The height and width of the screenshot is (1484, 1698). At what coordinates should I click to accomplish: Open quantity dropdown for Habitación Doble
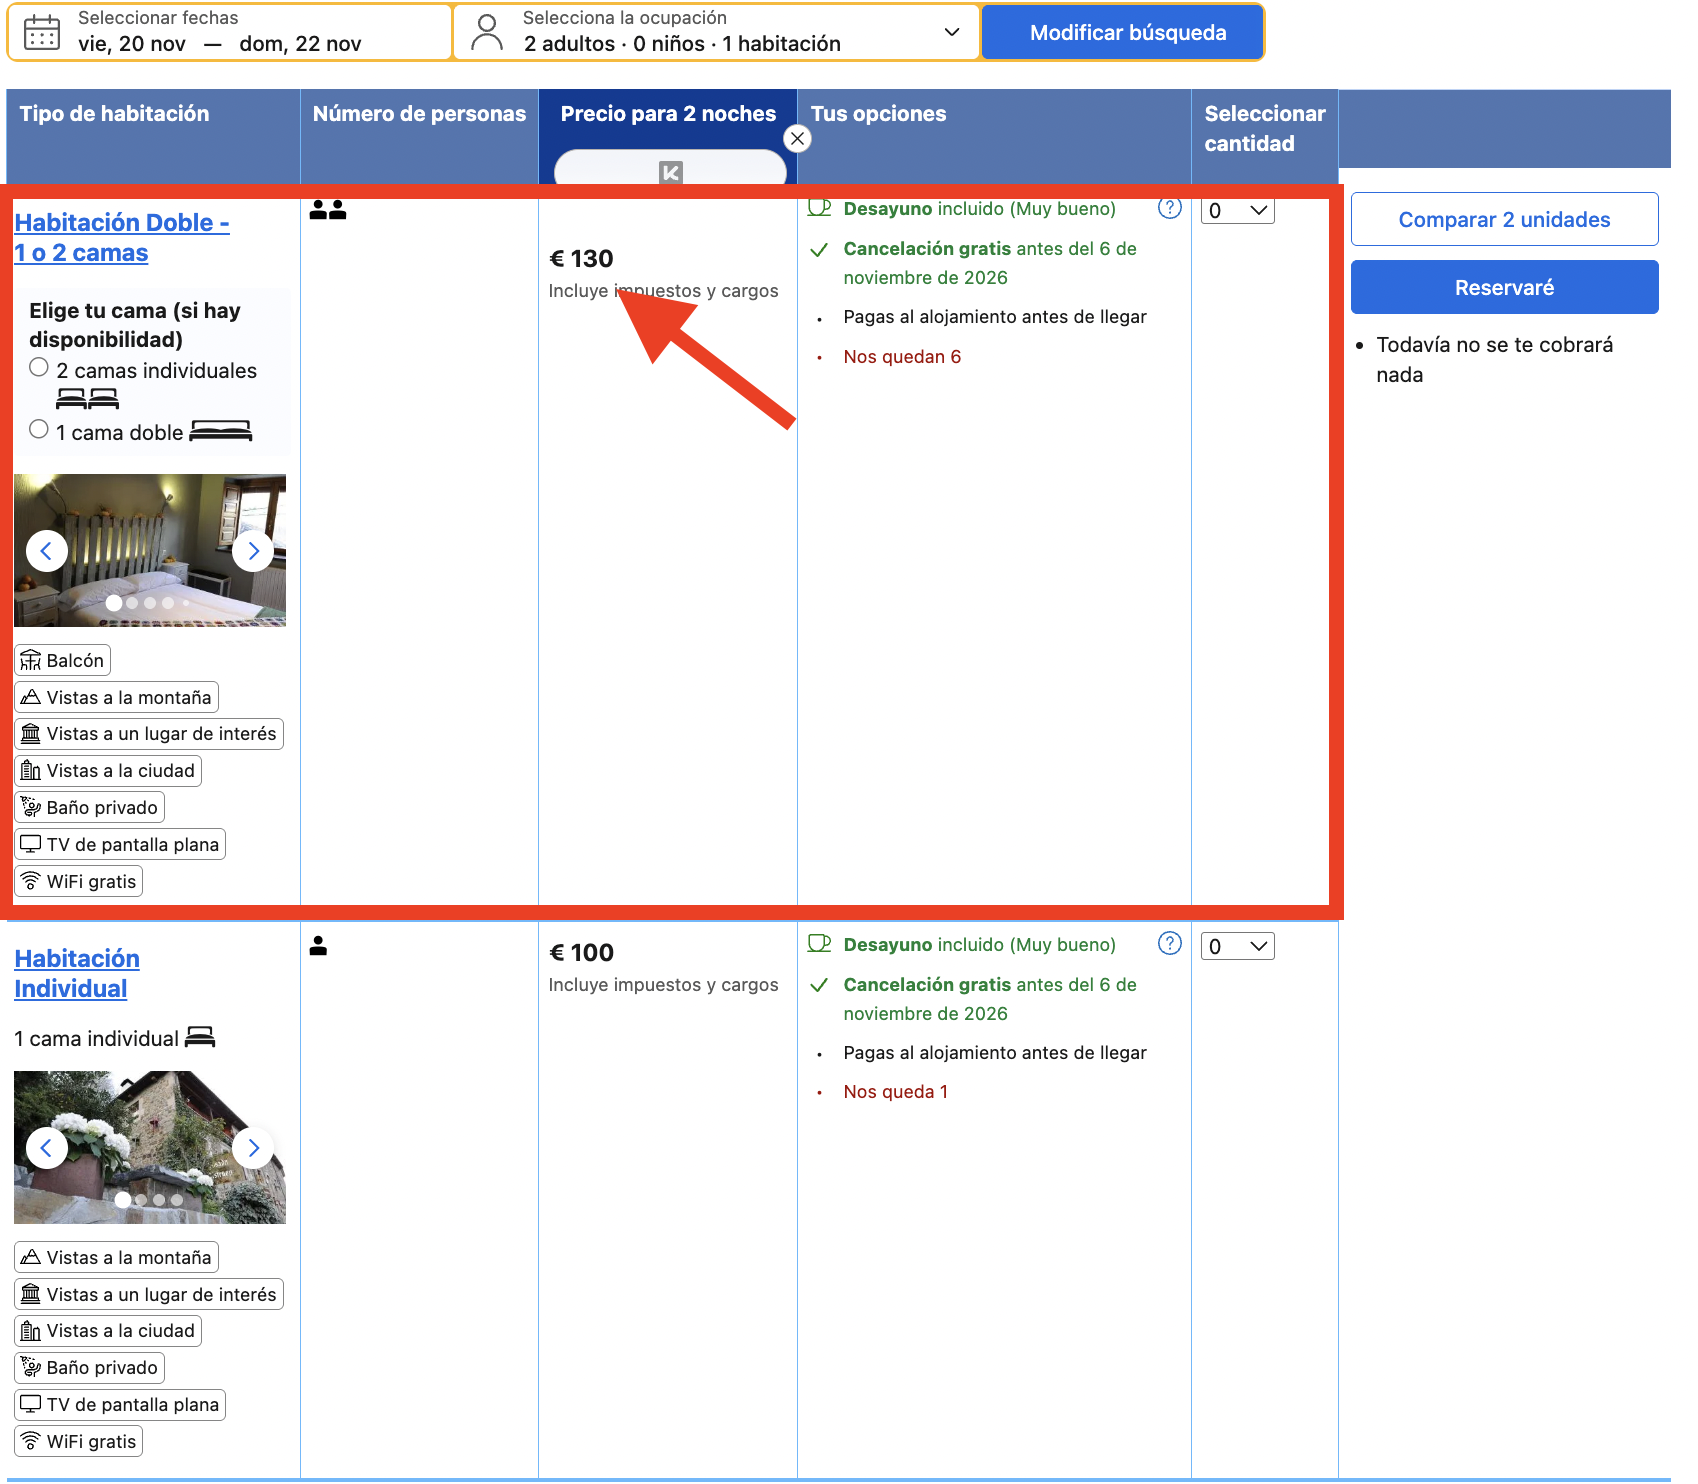(1237, 210)
